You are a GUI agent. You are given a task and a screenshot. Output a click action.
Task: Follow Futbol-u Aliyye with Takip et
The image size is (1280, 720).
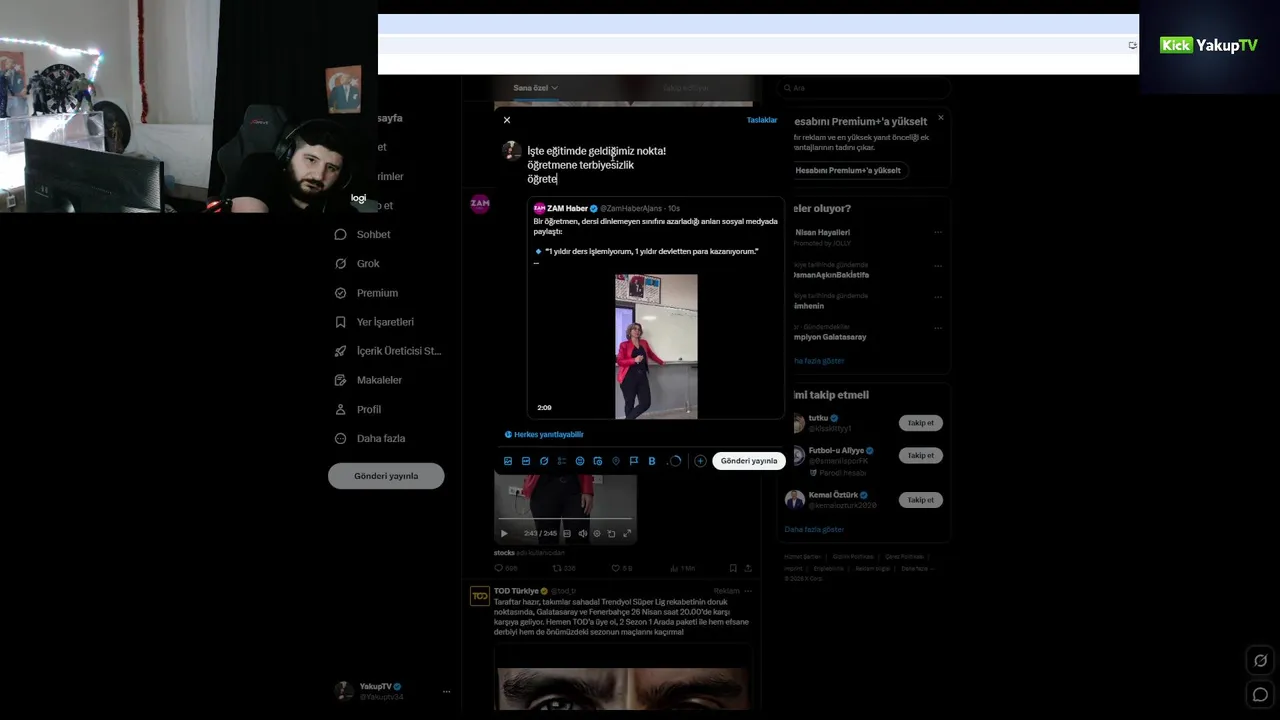[x=920, y=455]
